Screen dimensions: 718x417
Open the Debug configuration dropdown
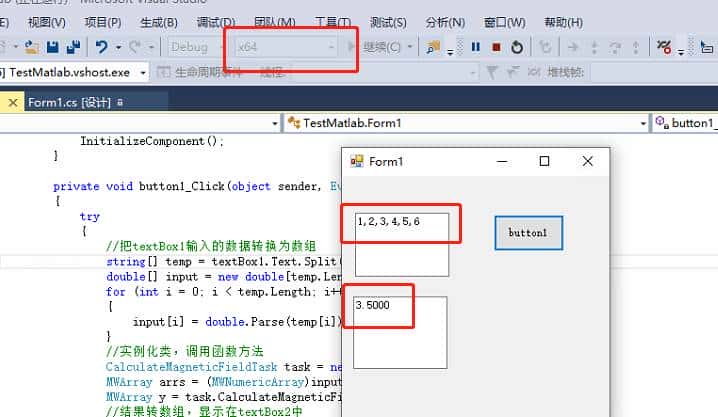pyautogui.click(x=197, y=47)
